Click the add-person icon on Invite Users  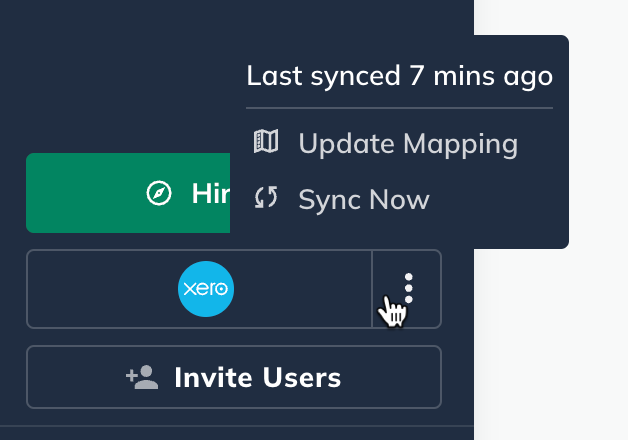point(142,377)
